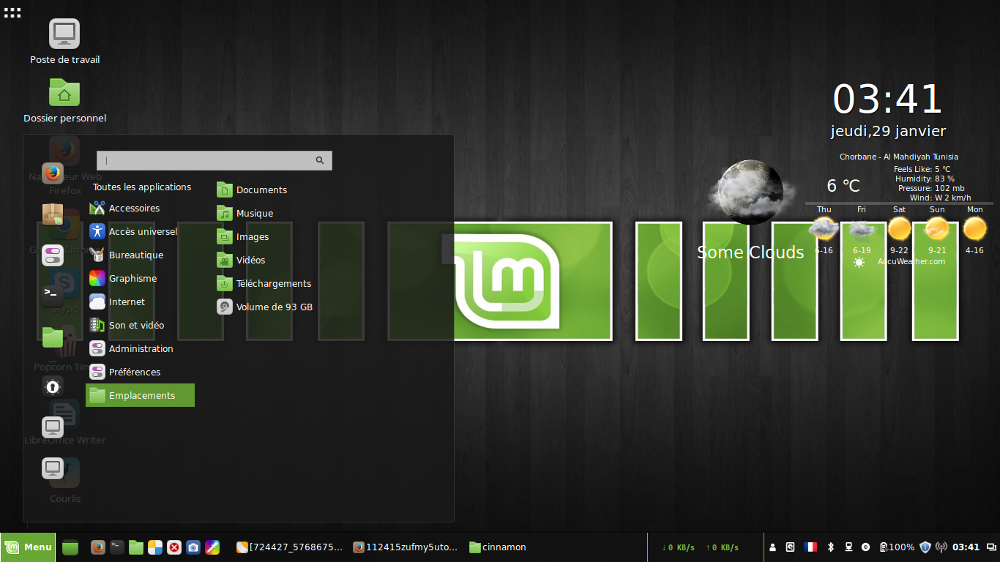Click the menu search field
Screen dimensions: 1000x562
(214, 161)
